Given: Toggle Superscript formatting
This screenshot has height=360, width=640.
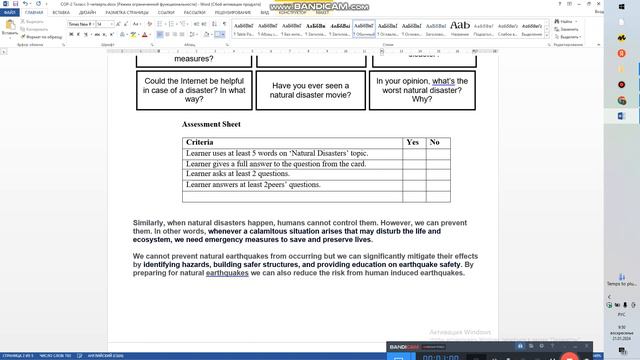Looking at the screenshot, I should pos(112,35).
